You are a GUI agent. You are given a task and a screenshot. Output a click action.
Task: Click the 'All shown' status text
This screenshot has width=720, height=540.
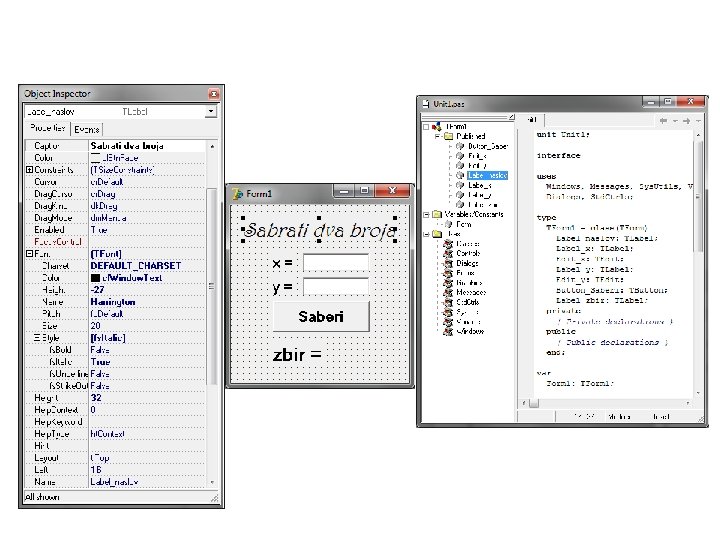42,497
